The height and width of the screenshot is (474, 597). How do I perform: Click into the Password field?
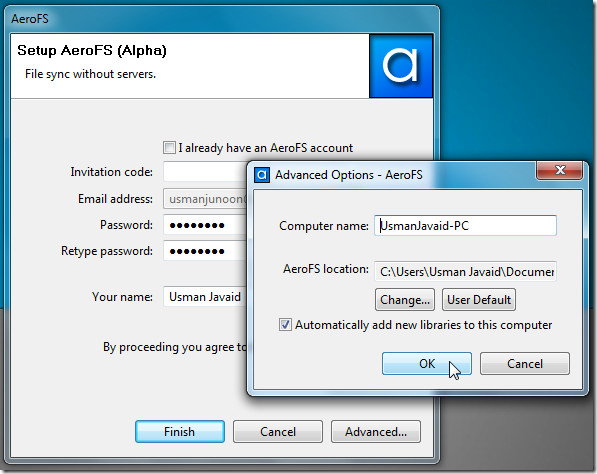click(x=205, y=225)
